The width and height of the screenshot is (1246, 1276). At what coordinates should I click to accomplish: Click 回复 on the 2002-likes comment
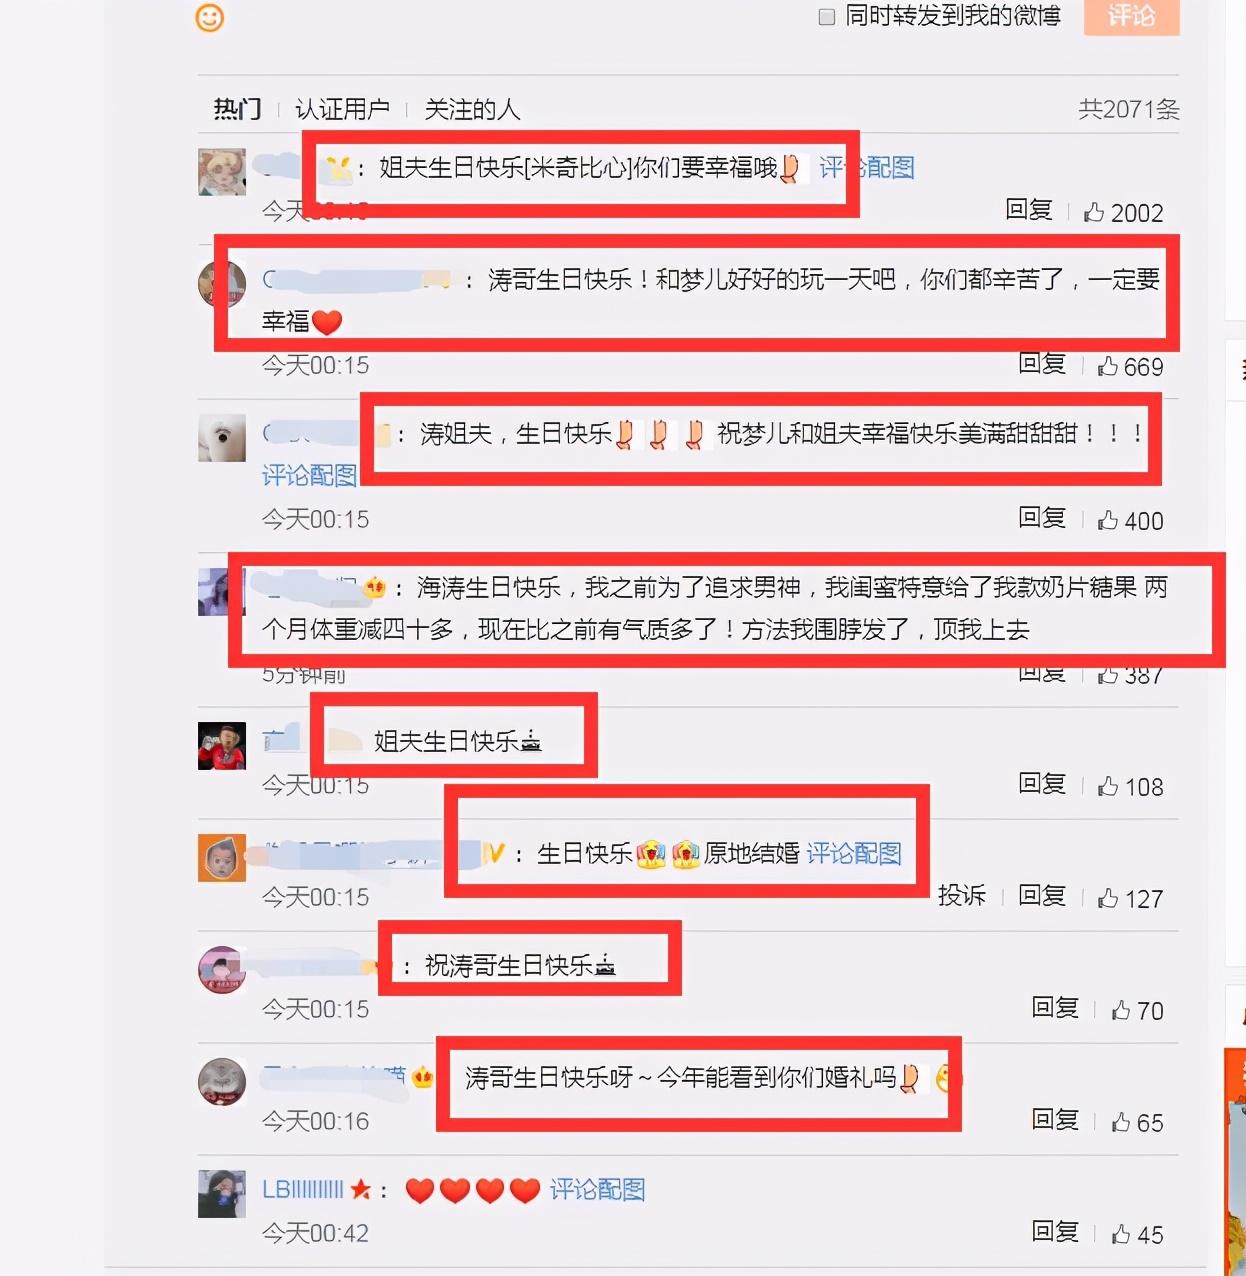tap(1029, 210)
